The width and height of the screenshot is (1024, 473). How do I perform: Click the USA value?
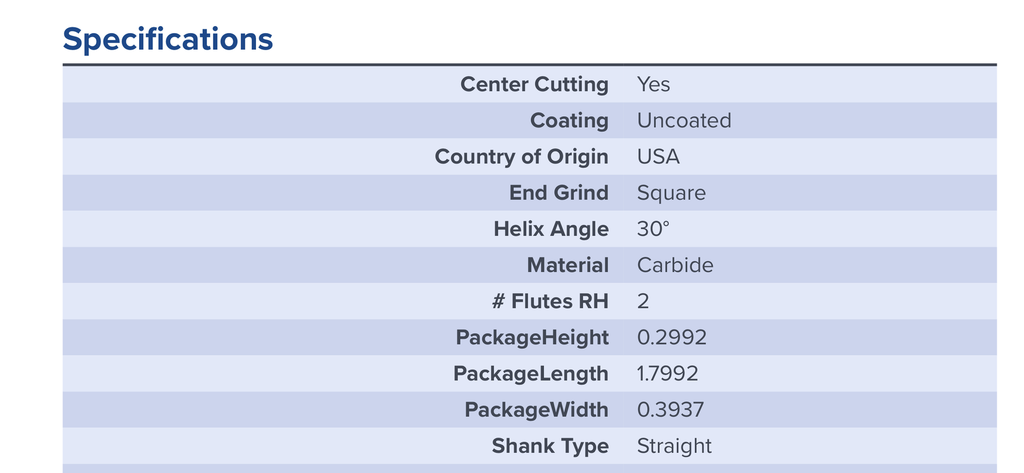coord(658,157)
